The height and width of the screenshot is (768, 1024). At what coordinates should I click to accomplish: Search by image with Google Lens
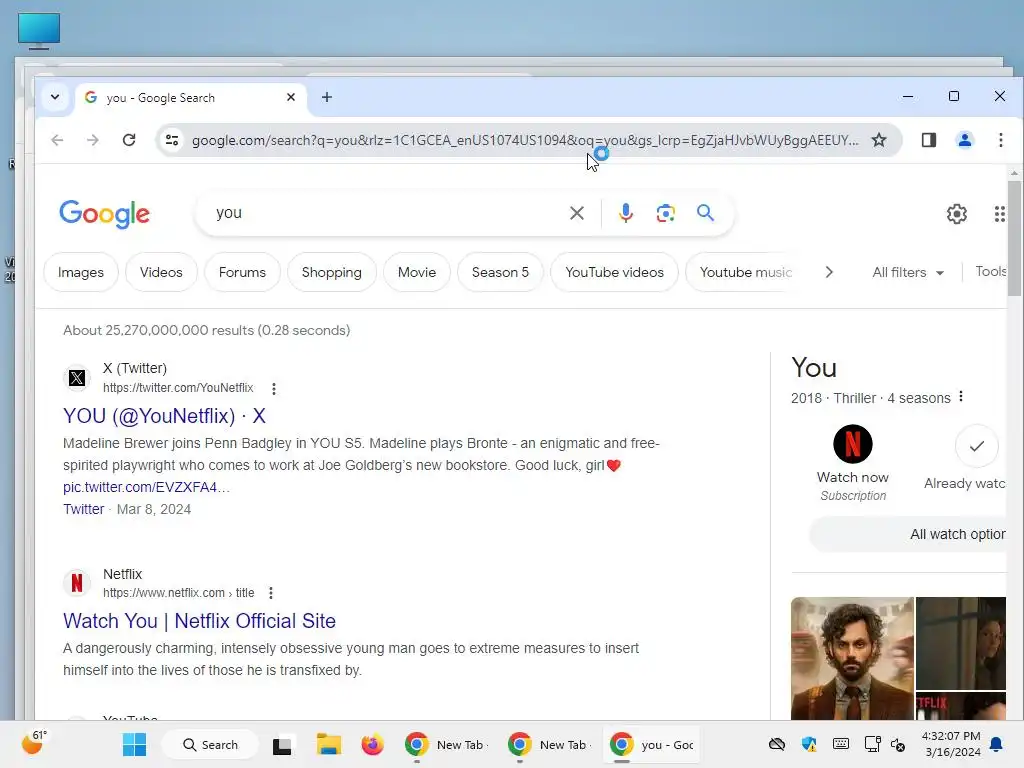[x=665, y=213]
